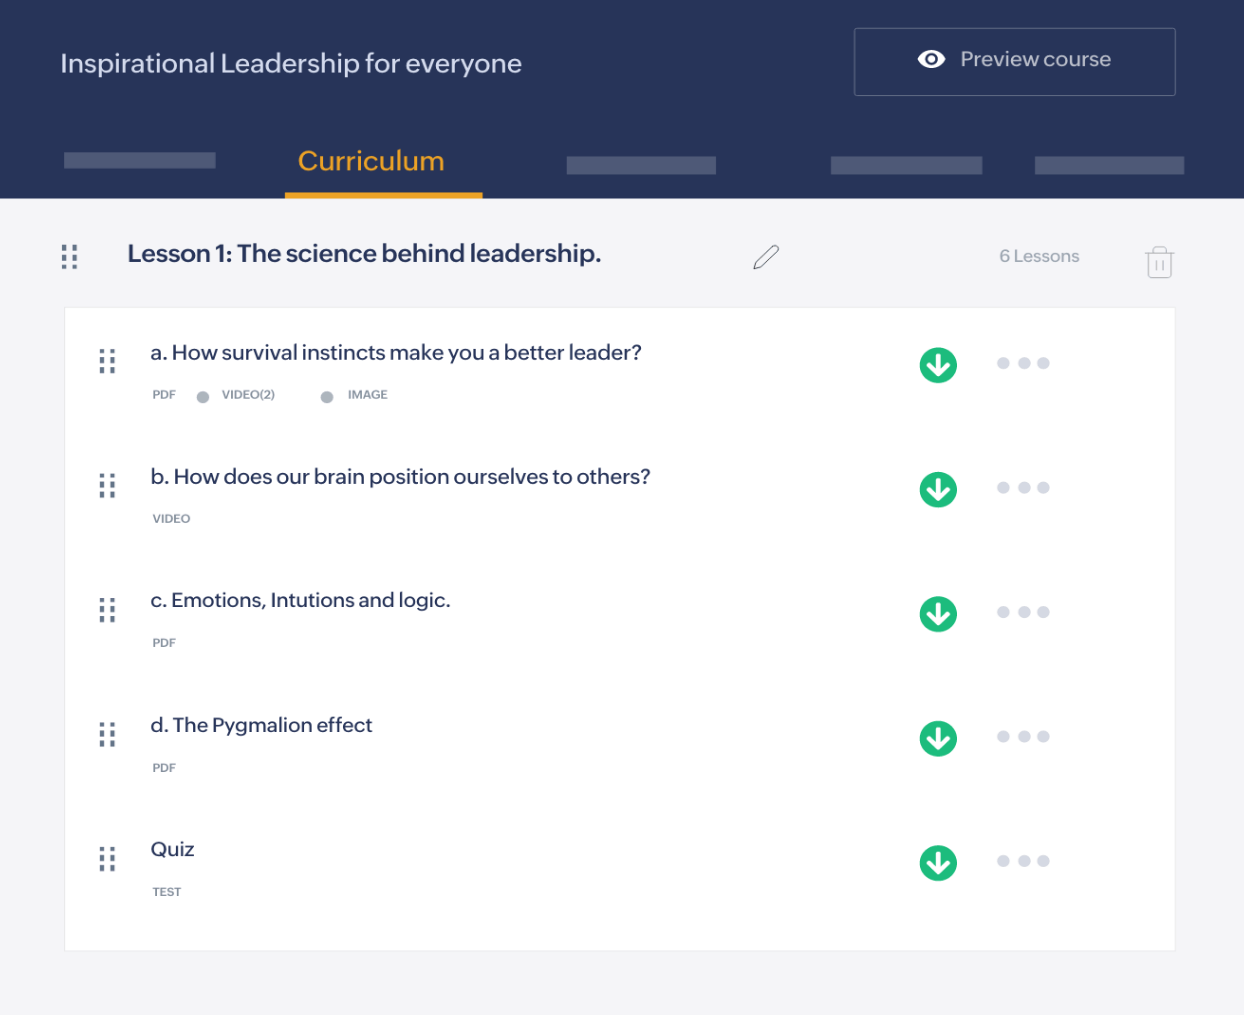Viewport: 1244px width, 1015px height.
Task: Click the green download icon for brain position lesson
Action: click(937, 489)
